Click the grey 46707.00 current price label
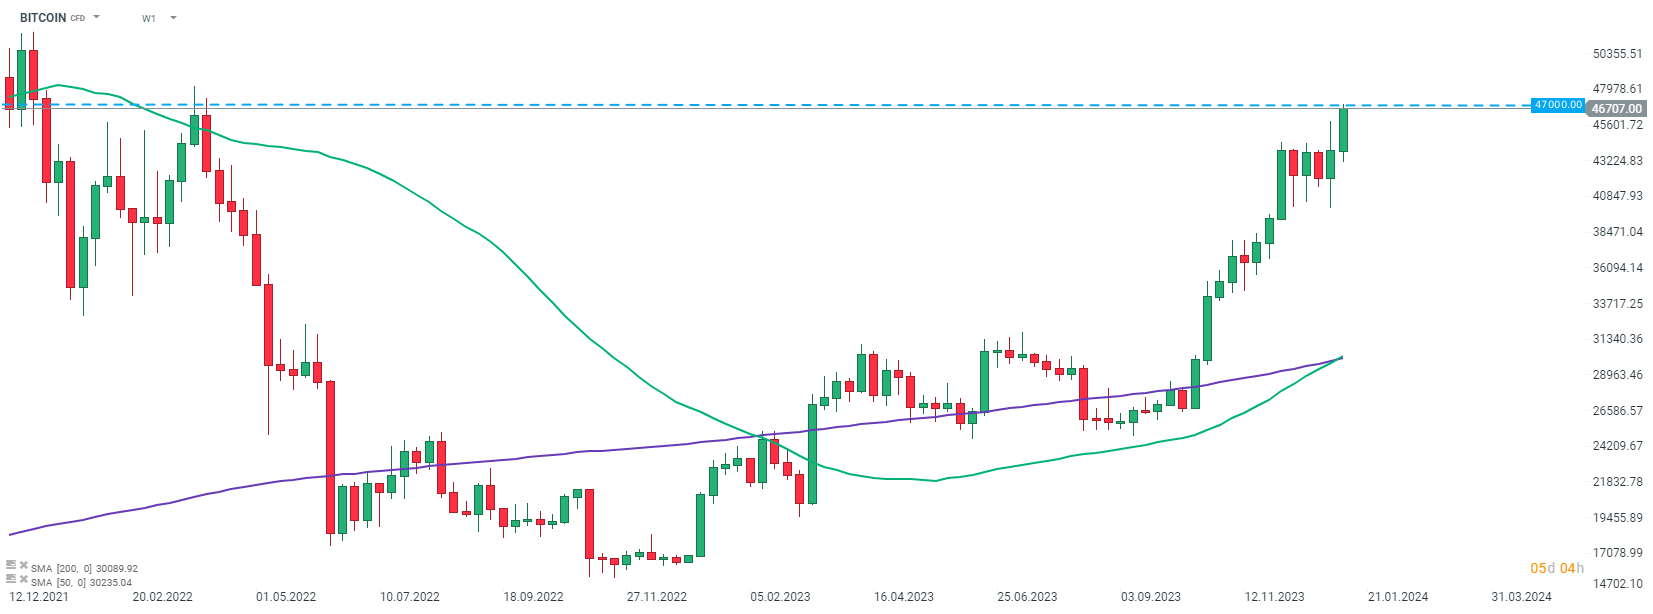This screenshot has width=1653, height=614. point(1616,109)
